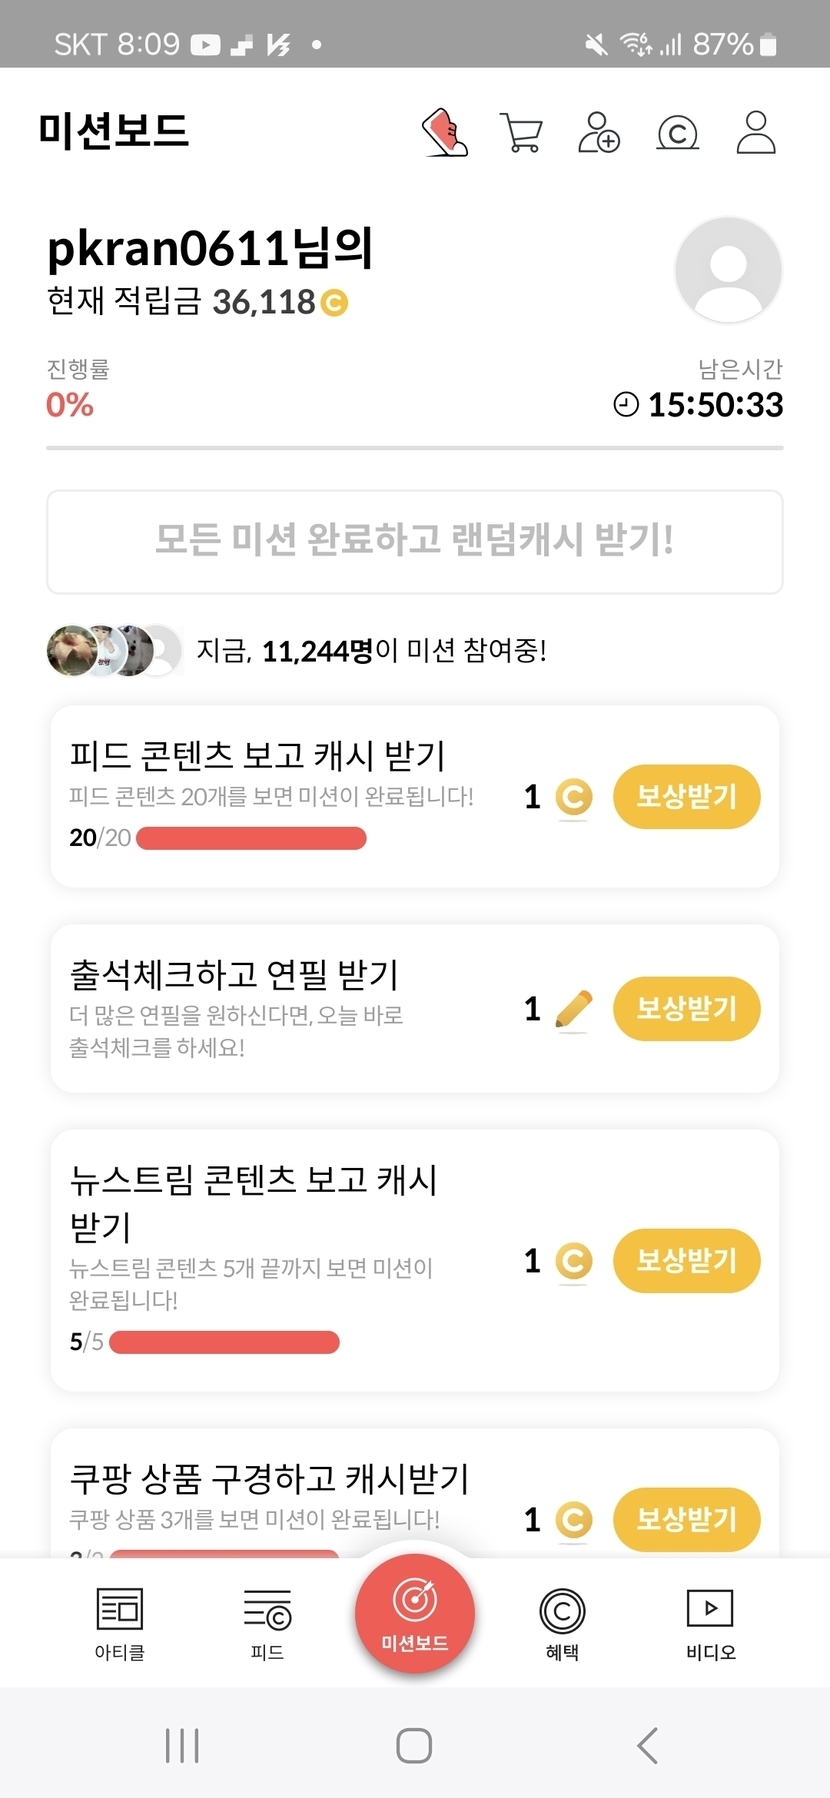Tap the gold coin beside 36,118
The width and height of the screenshot is (830, 1798).
click(x=334, y=302)
